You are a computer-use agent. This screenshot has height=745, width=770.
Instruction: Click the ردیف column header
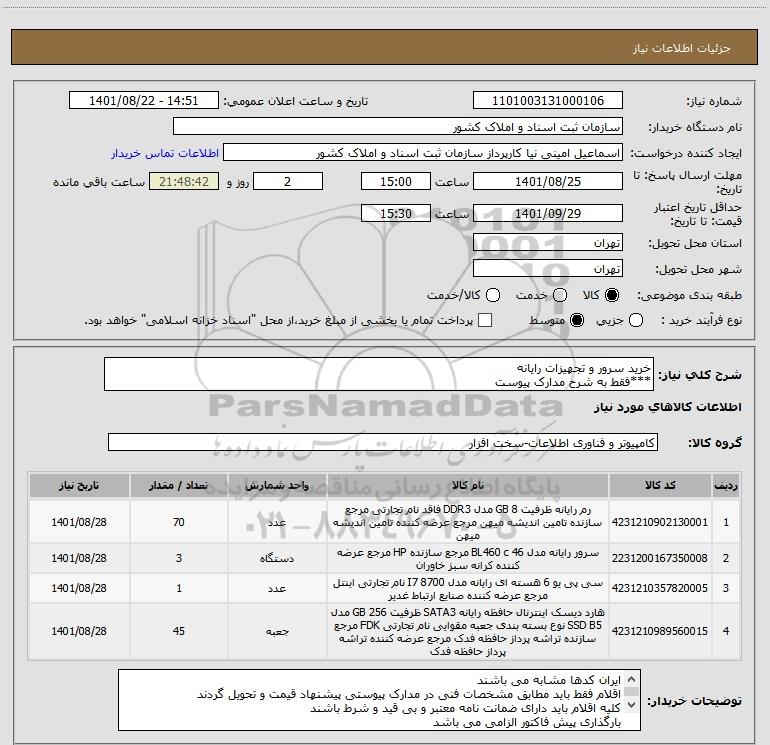click(726, 486)
